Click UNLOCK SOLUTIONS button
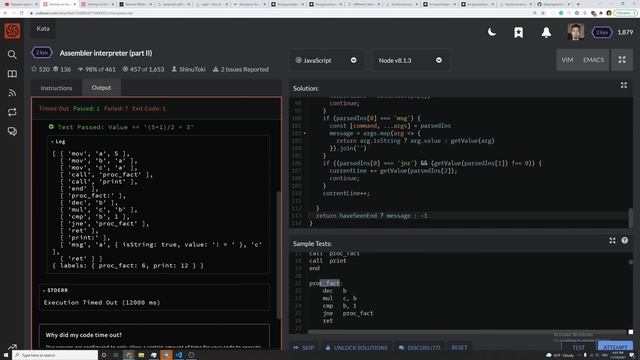Viewport: 640px width, 360px height. 357,348
